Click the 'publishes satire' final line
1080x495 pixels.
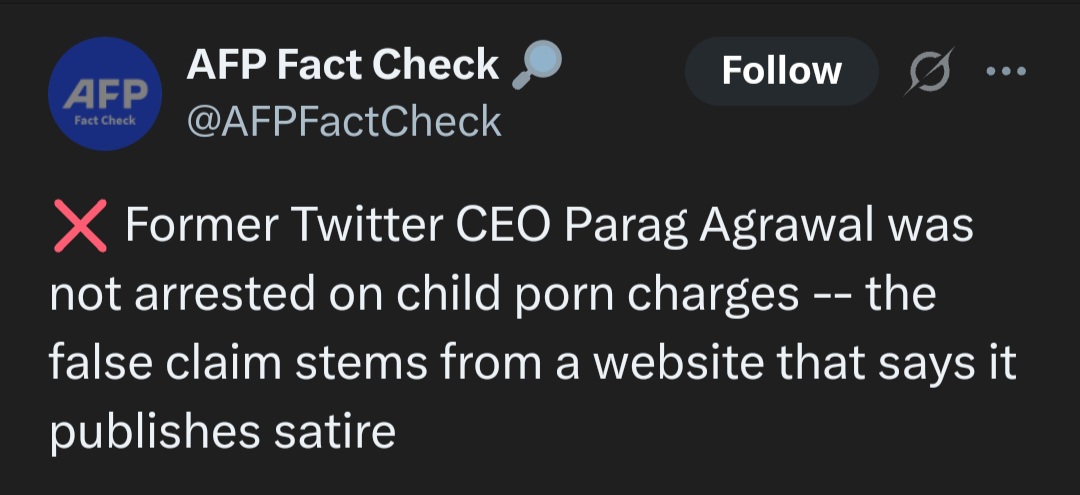[x=222, y=433]
